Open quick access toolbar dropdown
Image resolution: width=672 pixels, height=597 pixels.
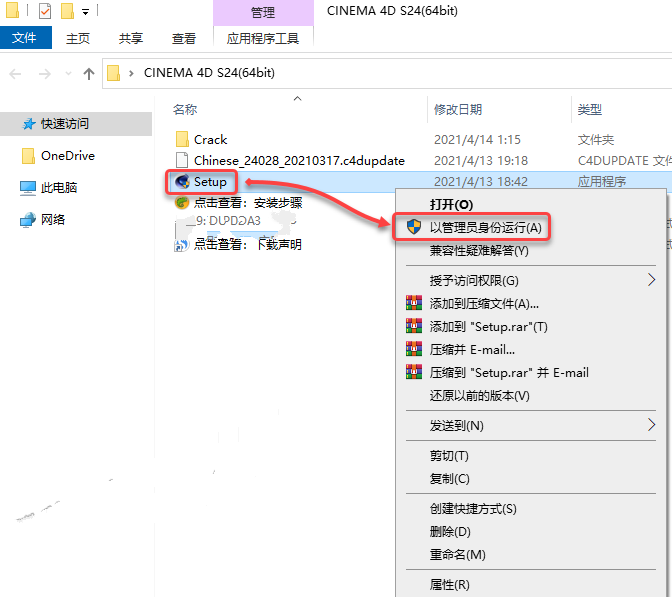click(86, 12)
